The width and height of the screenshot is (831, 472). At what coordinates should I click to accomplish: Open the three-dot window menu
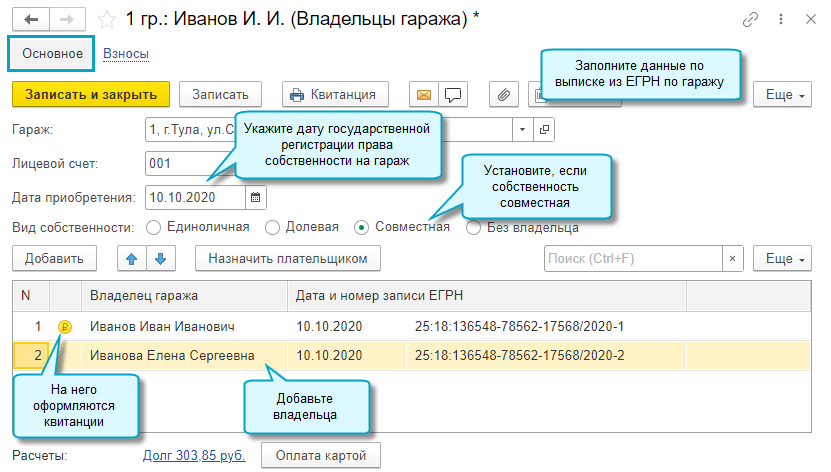pyautogui.click(x=781, y=20)
